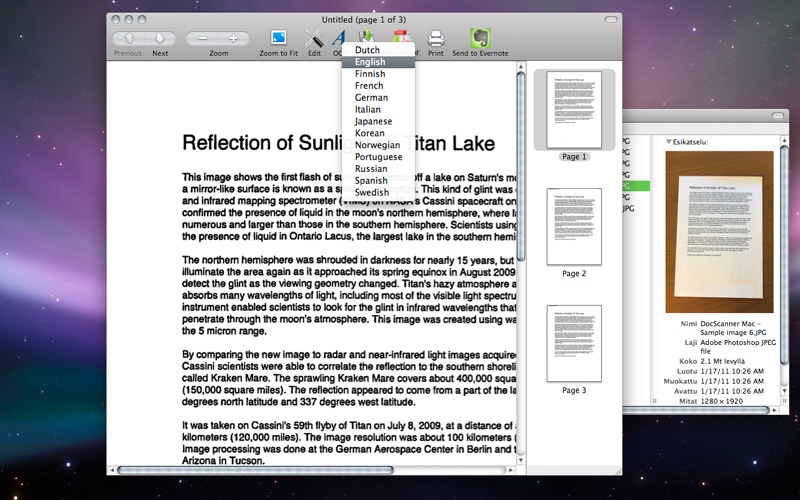Screen dimensions: 800x500
Task: Click the Zoom to Fit icon
Action: [280, 38]
